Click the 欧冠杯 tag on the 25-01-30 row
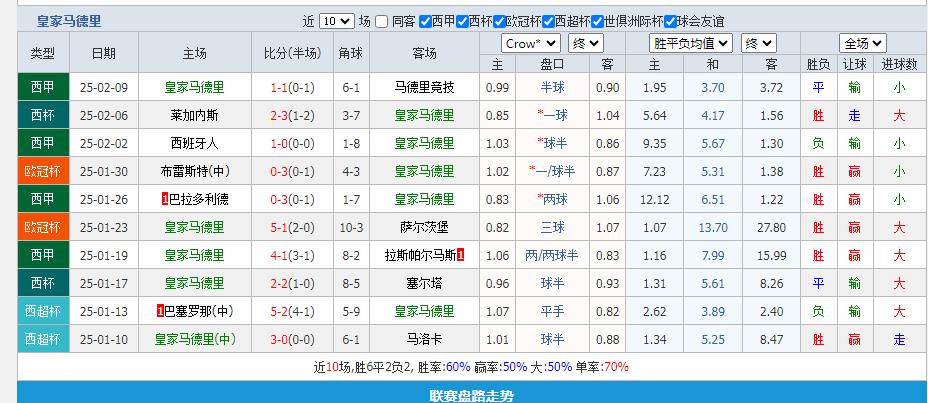 click(x=43, y=172)
